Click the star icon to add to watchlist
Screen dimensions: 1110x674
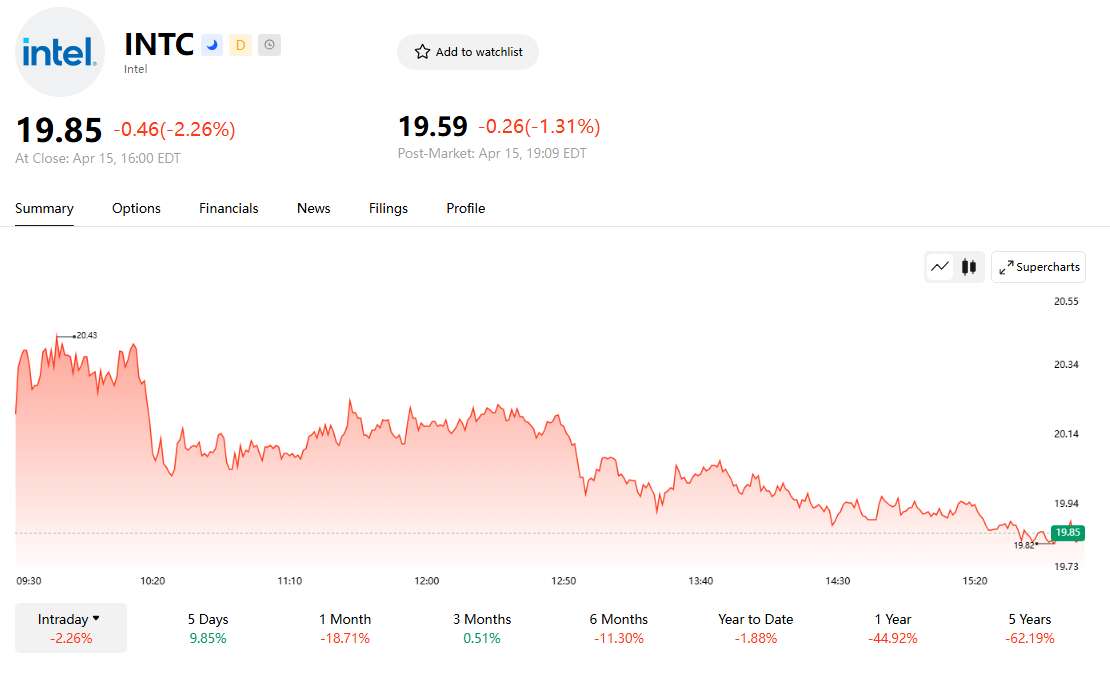[x=423, y=52]
